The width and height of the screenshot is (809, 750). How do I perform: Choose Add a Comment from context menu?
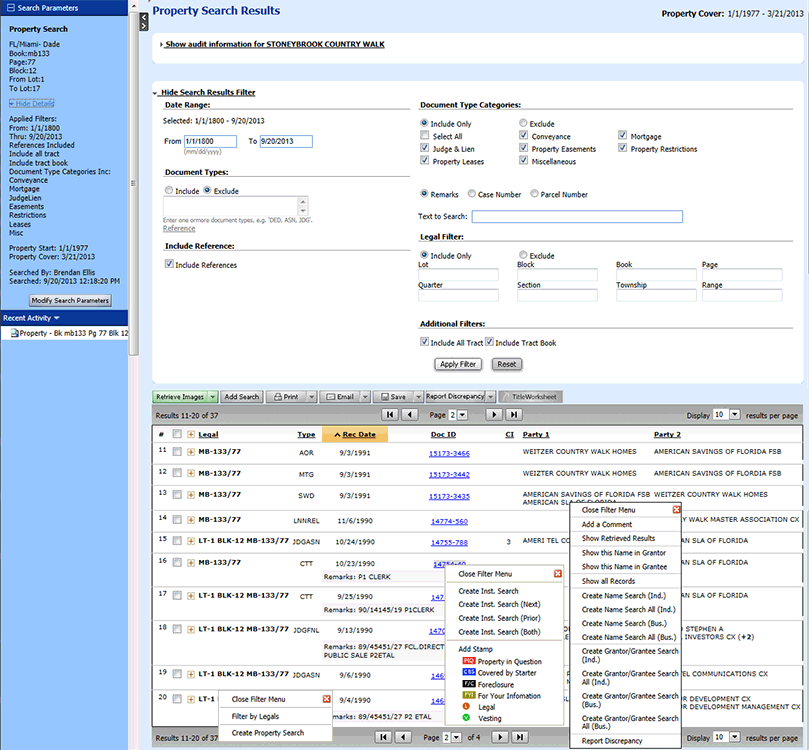tap(606, 524)
